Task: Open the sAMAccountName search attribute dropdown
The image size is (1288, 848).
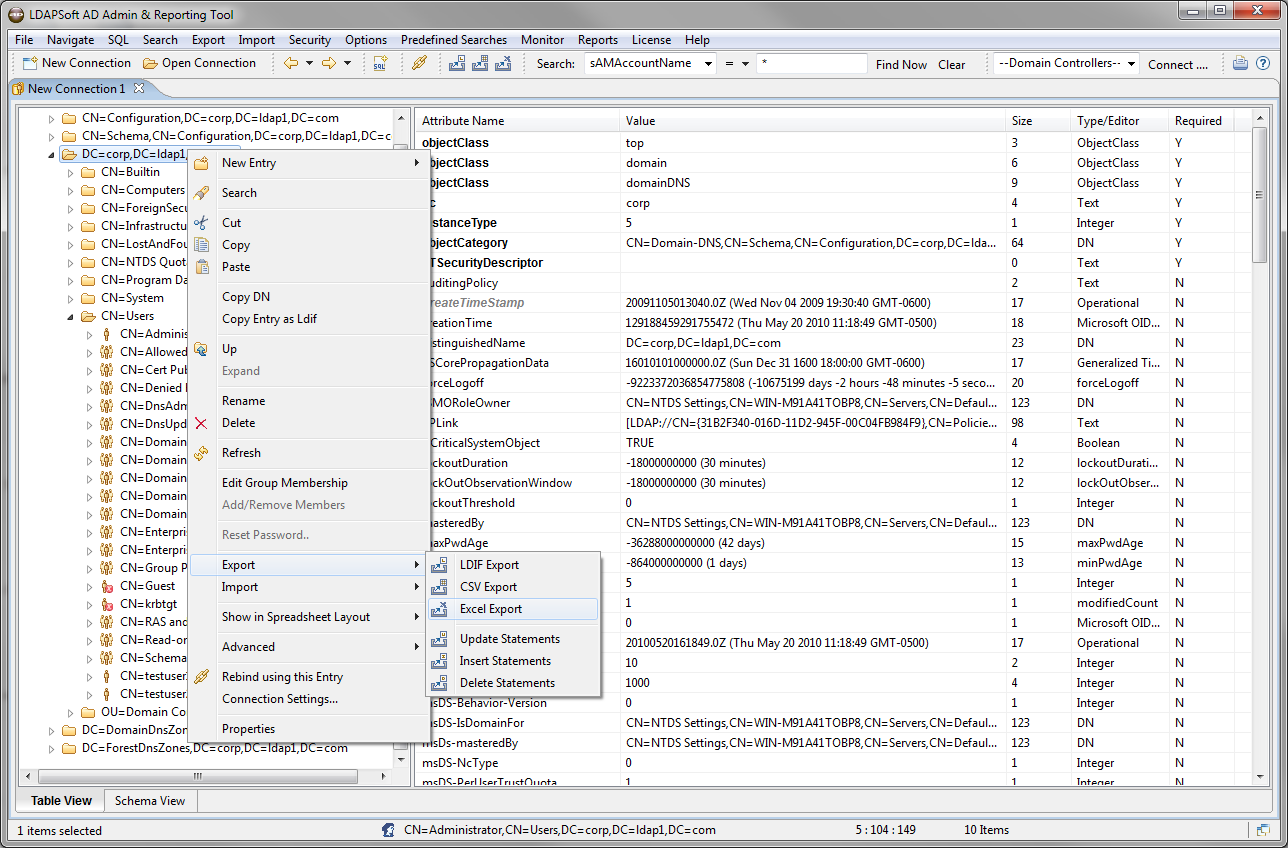Action: click(709, 63)
